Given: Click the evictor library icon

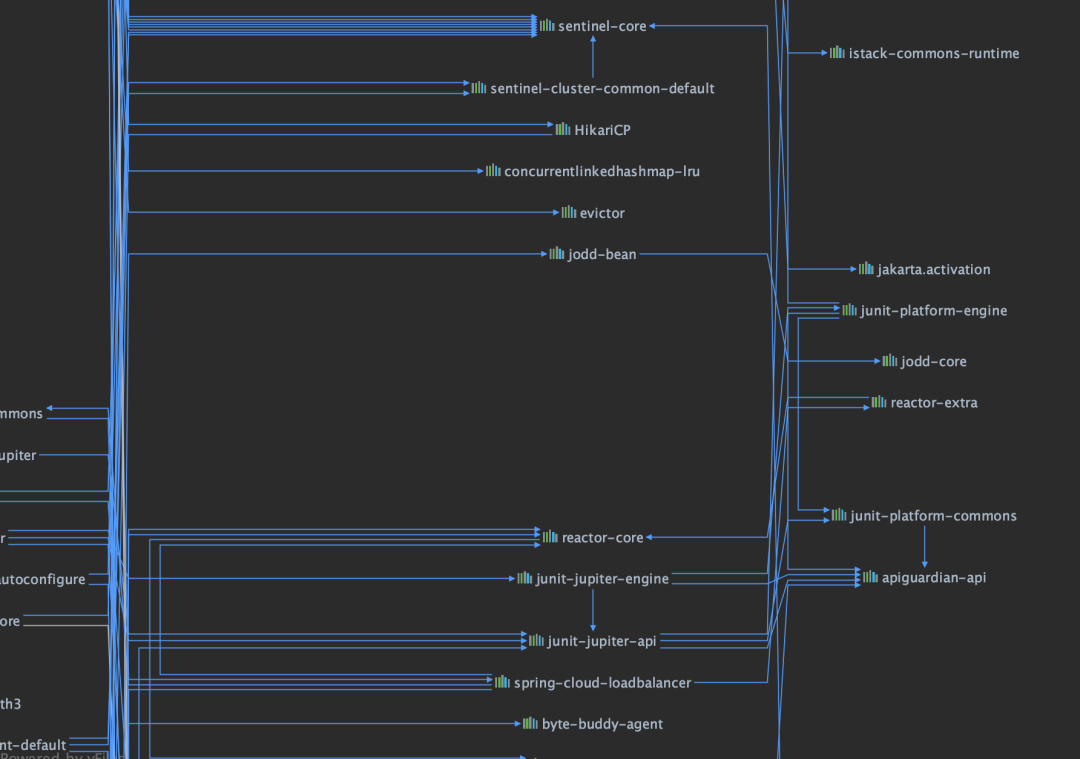Looking at the screenshot, I should (x=569, y=212).
